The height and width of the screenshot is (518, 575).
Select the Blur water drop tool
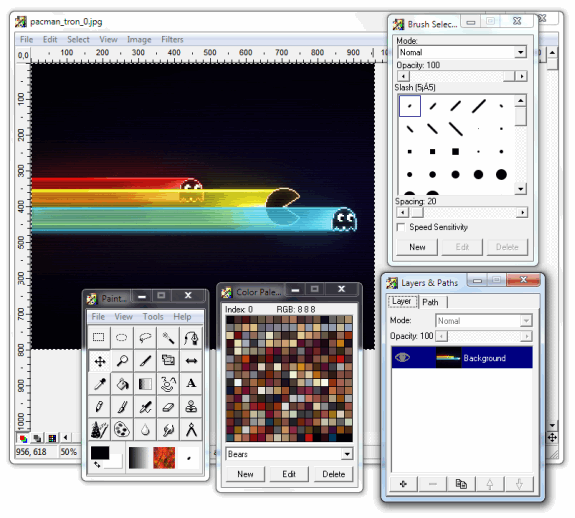(145, 430)
